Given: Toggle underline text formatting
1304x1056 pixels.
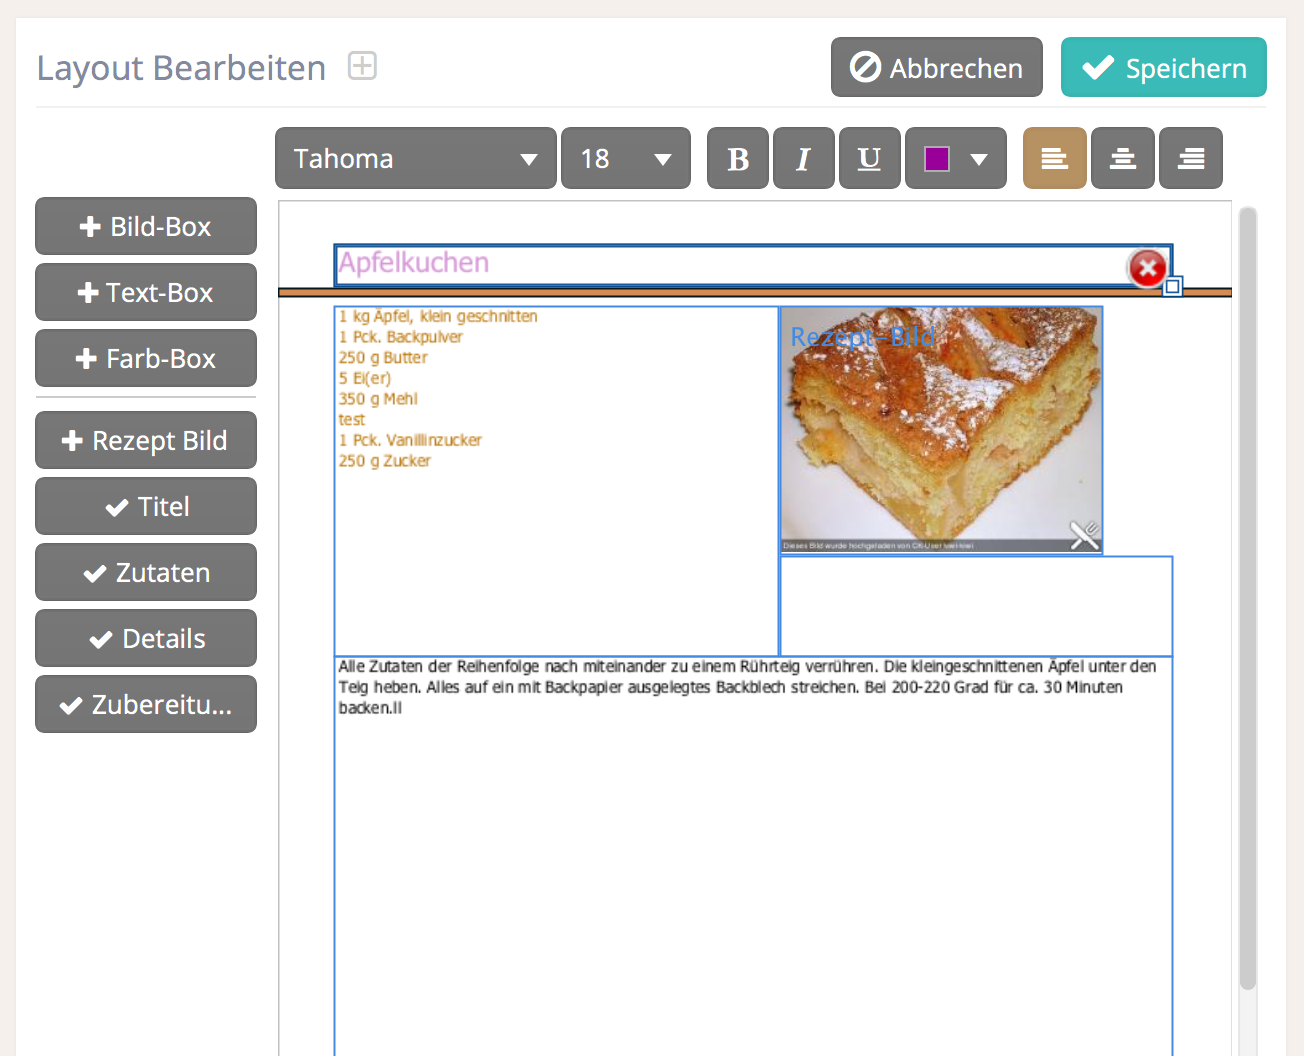Looking at the screenshot, I should (x=869, y=159).
